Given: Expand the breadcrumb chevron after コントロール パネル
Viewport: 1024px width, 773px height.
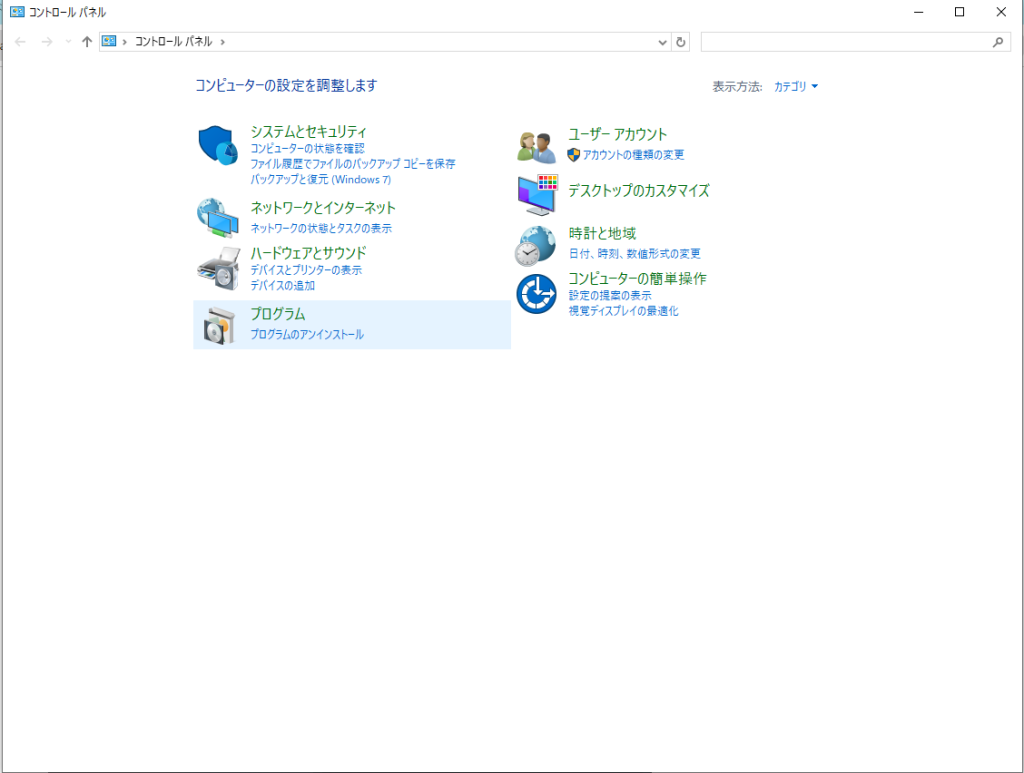Looking at the screenshot, I should [x=223, y=42].
